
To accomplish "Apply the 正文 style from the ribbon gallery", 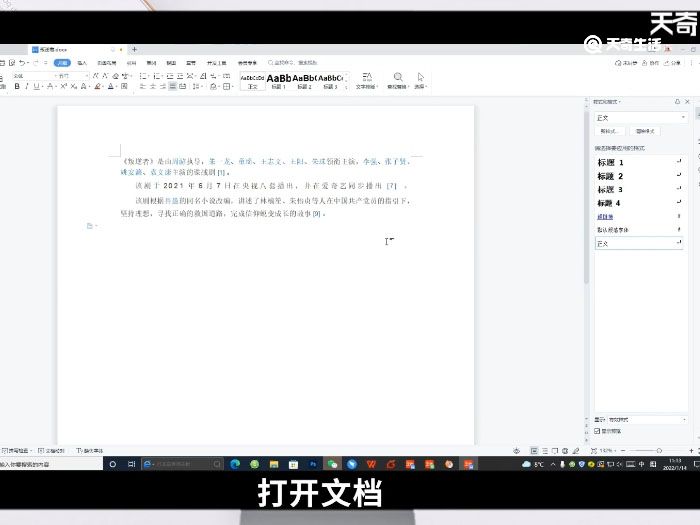I will pos(253,81).
